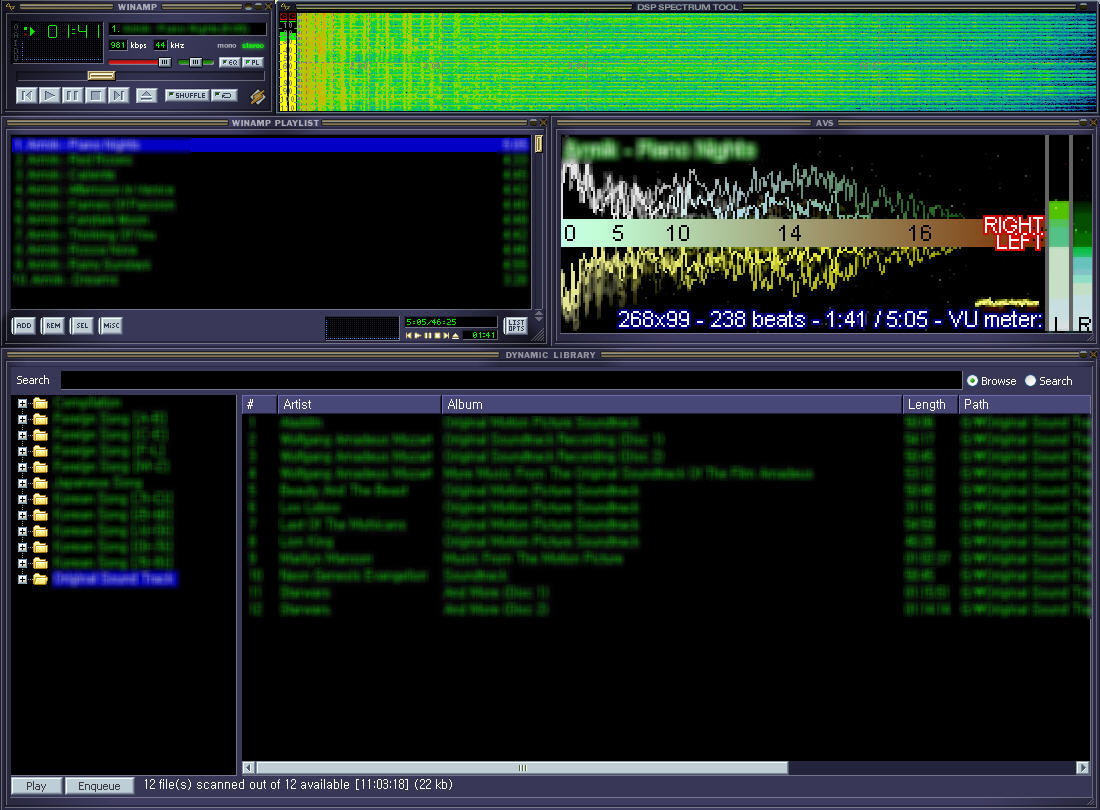This screenshot has height=810, width=1100.
Task: Click playlist mini stop button
Action: point(437,336)
